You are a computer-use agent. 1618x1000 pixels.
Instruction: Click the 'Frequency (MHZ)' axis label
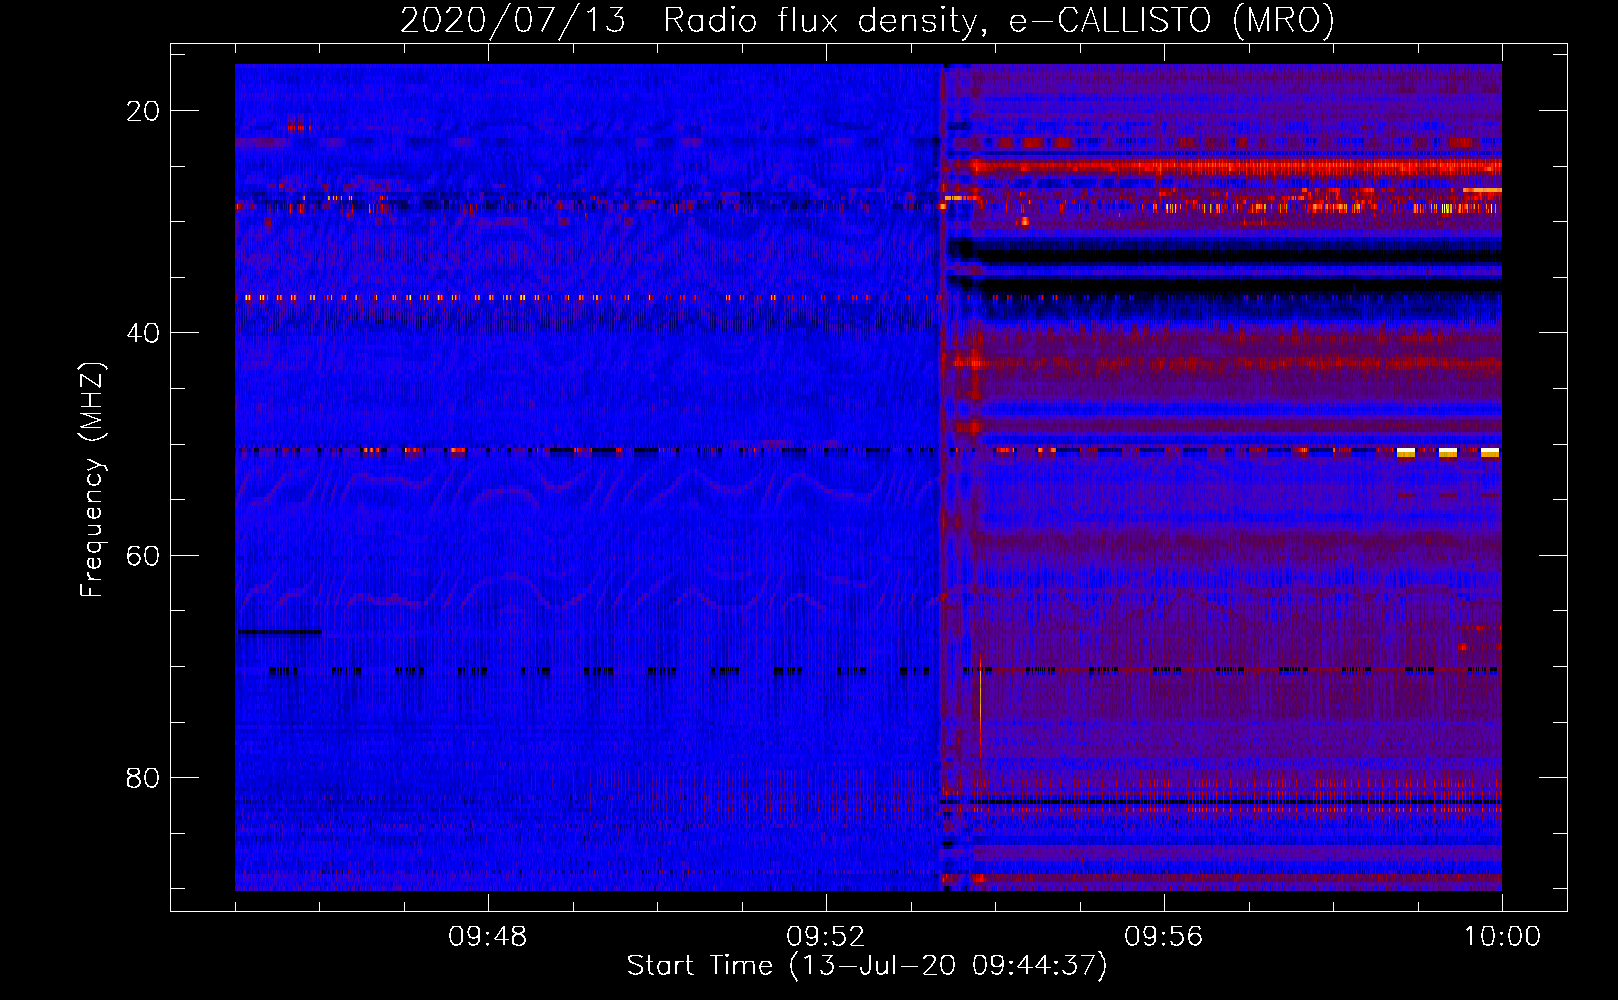pyautogui.click(x=92, y=480)
